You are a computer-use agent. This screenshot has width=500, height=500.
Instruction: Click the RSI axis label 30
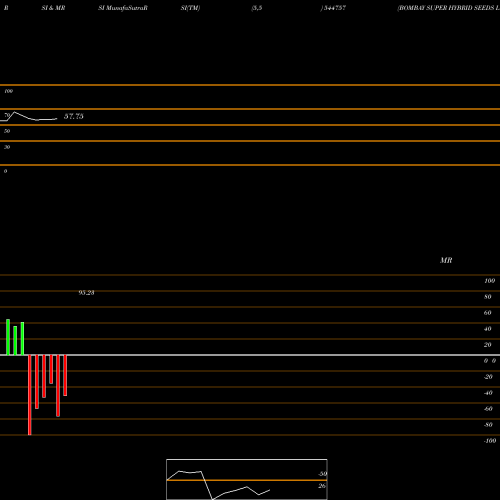pyautogui.click(x=7, y=147)
